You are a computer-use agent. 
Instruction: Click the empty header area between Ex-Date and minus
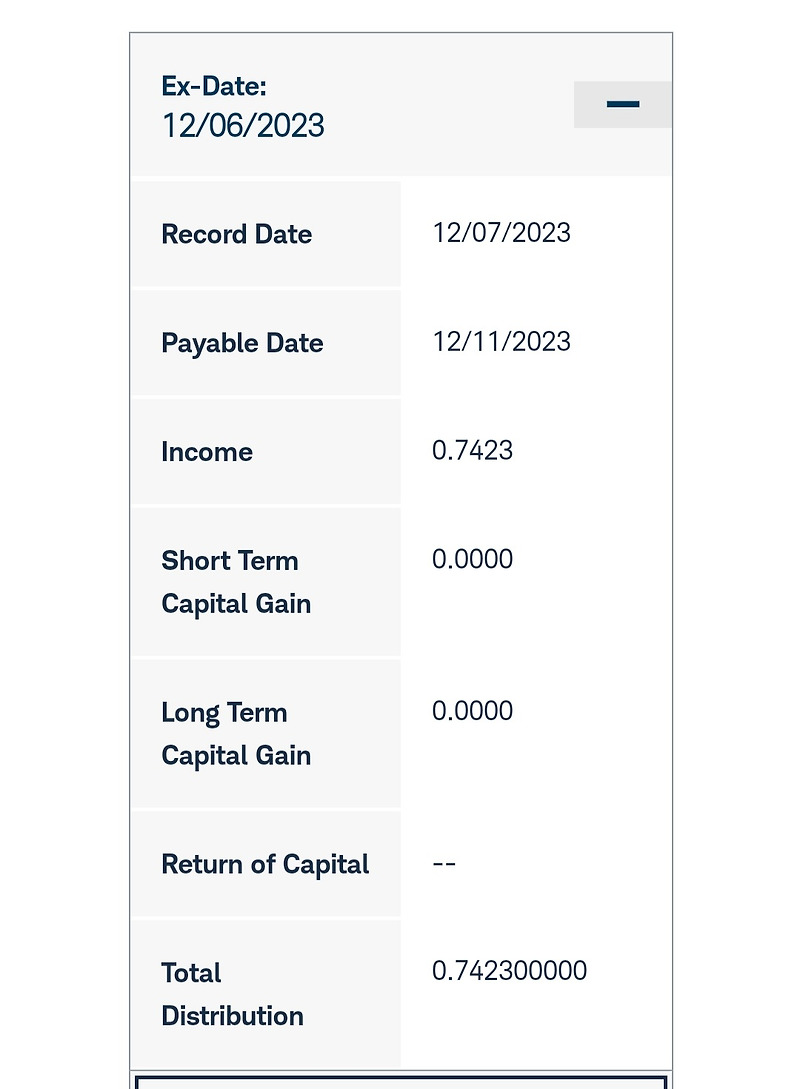(450, 105)
